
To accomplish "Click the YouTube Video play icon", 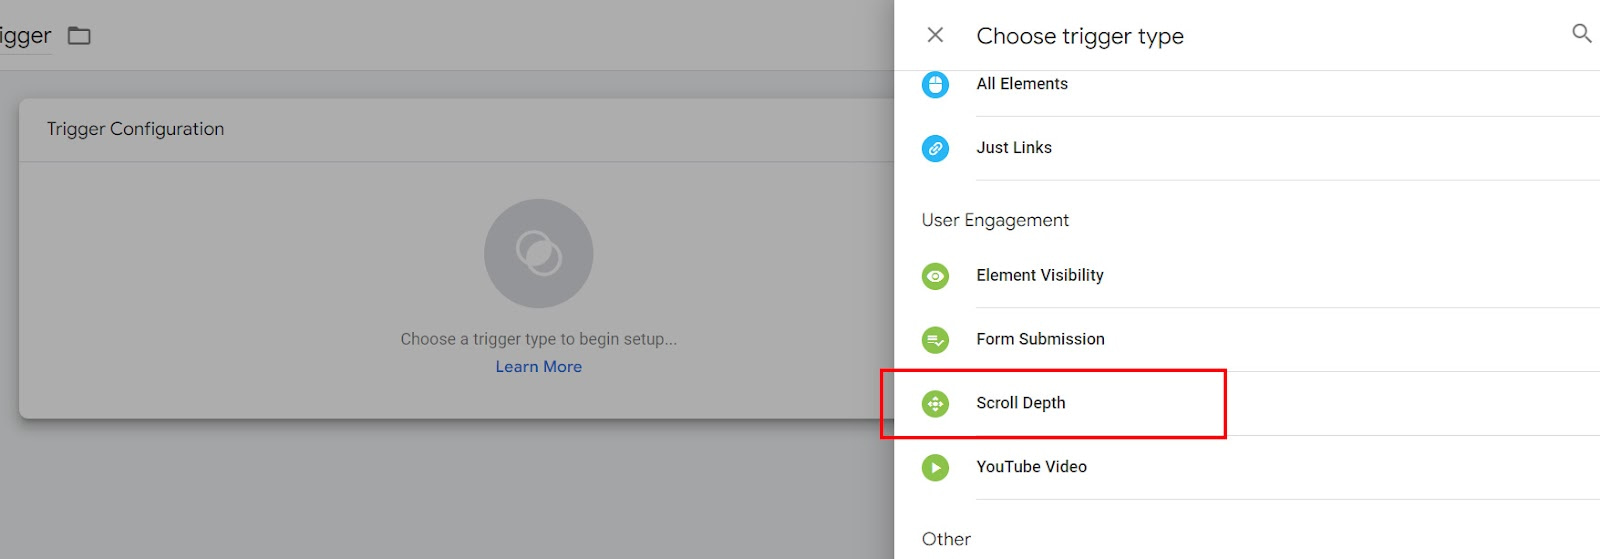I will [x=935, y=467].
